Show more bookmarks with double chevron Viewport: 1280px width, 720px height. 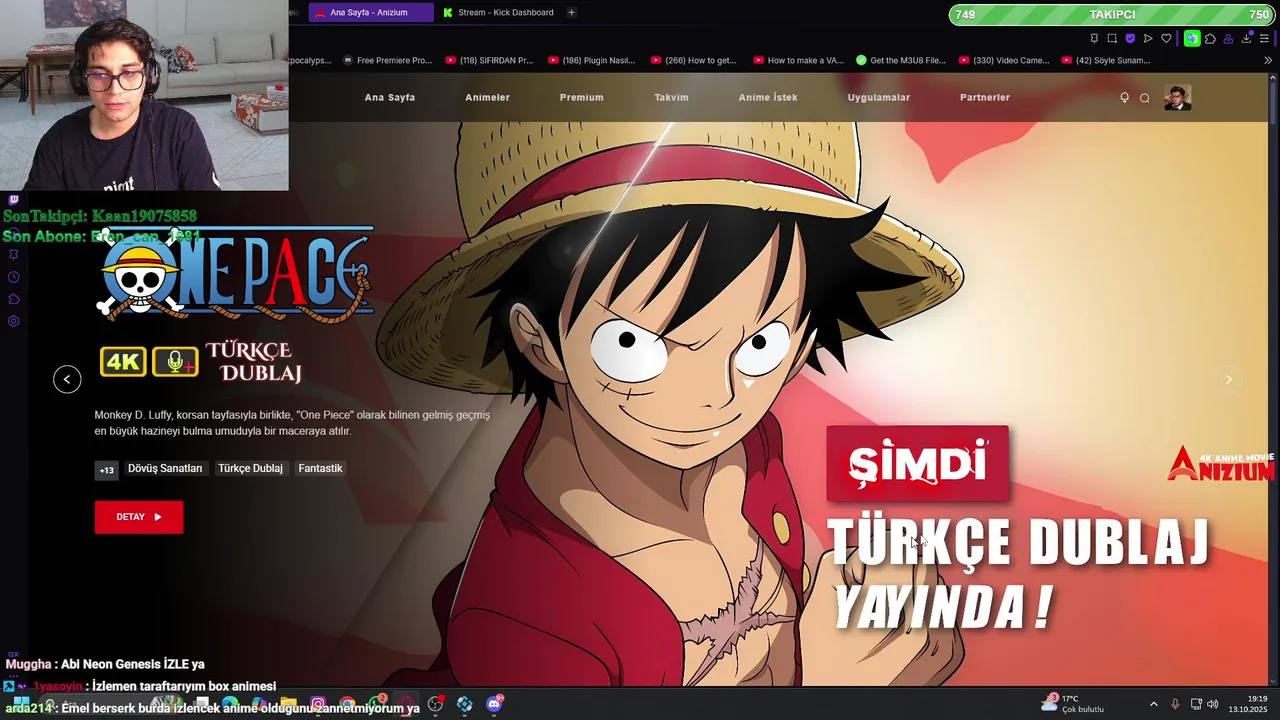pos(1268,60)
